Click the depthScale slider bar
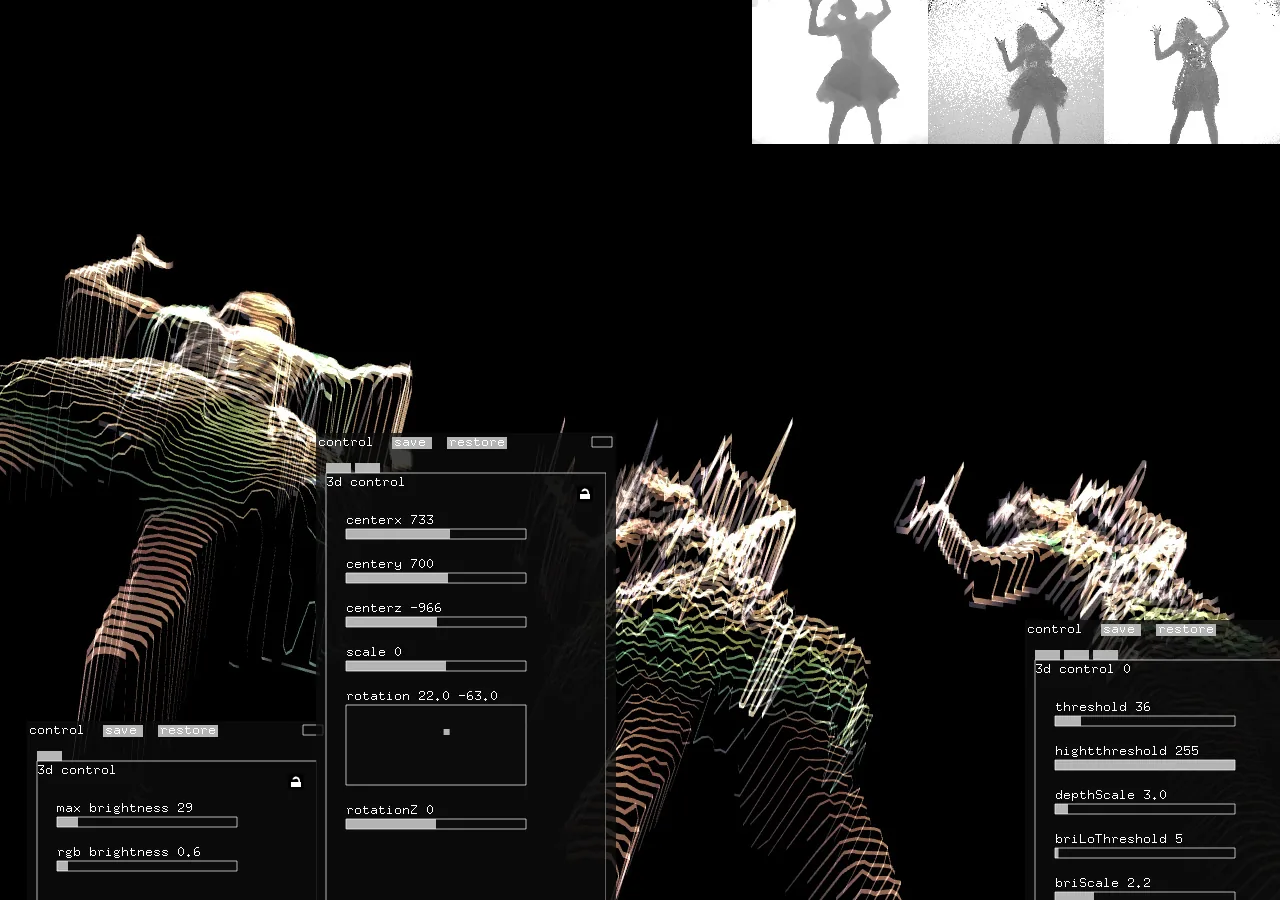1280x900 pixels. pyautogui.click(x=1144, y=809)
